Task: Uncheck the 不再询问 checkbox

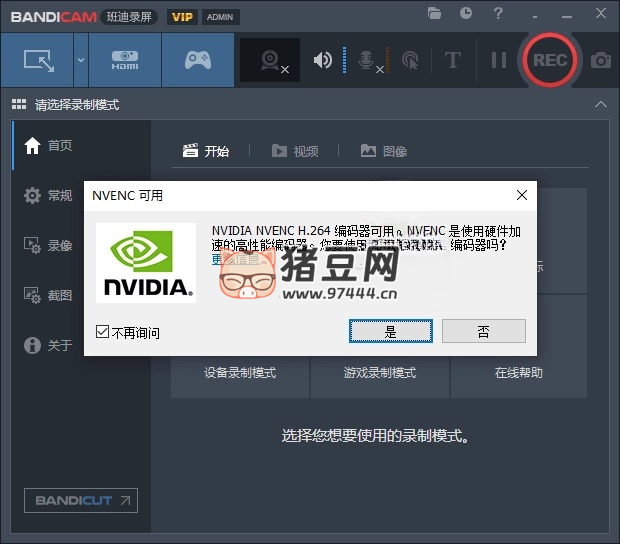Action: [x=102, y=332]
